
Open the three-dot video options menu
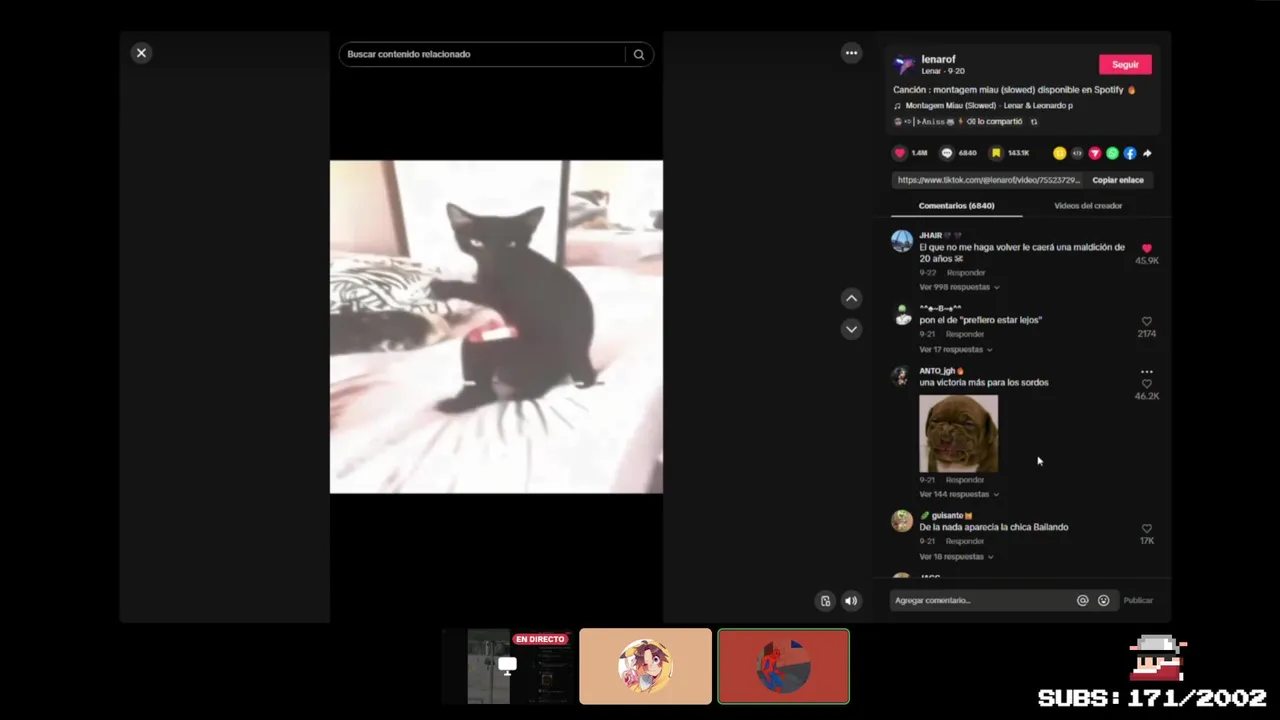point(851,53)
